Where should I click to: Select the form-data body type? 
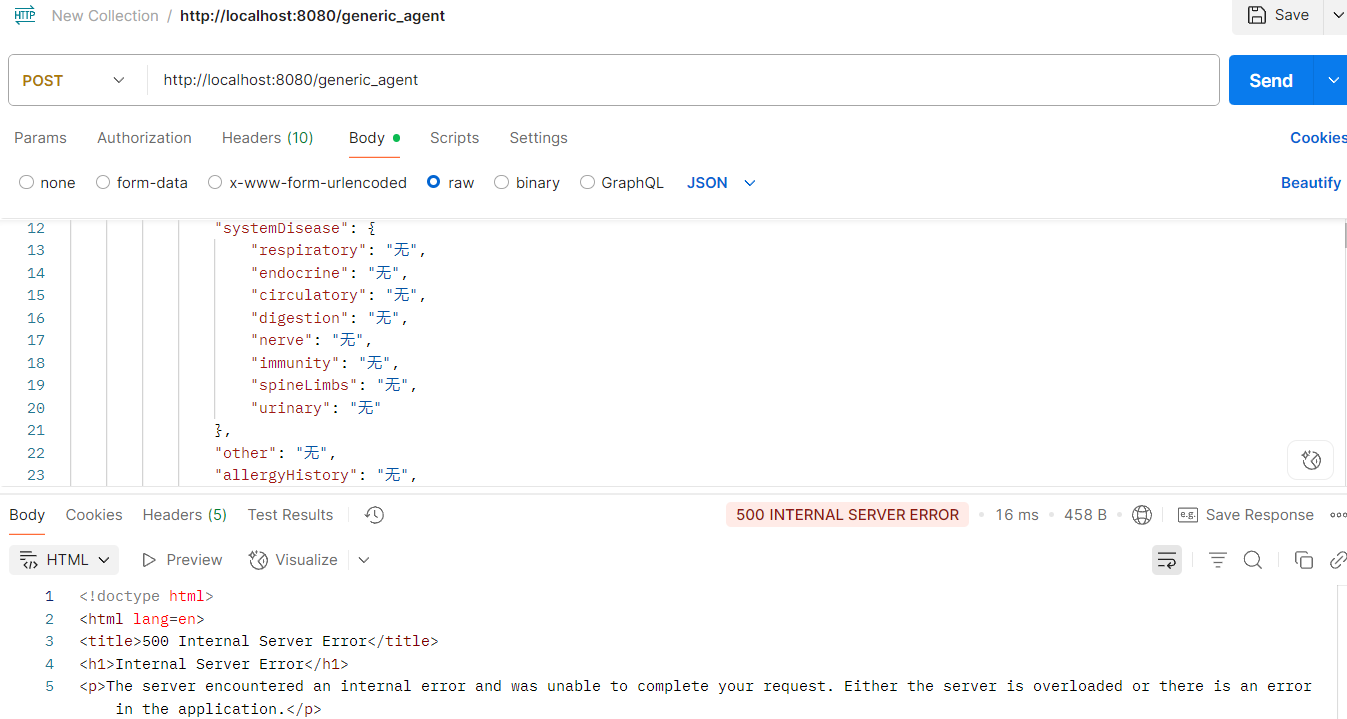pos(141,183)
